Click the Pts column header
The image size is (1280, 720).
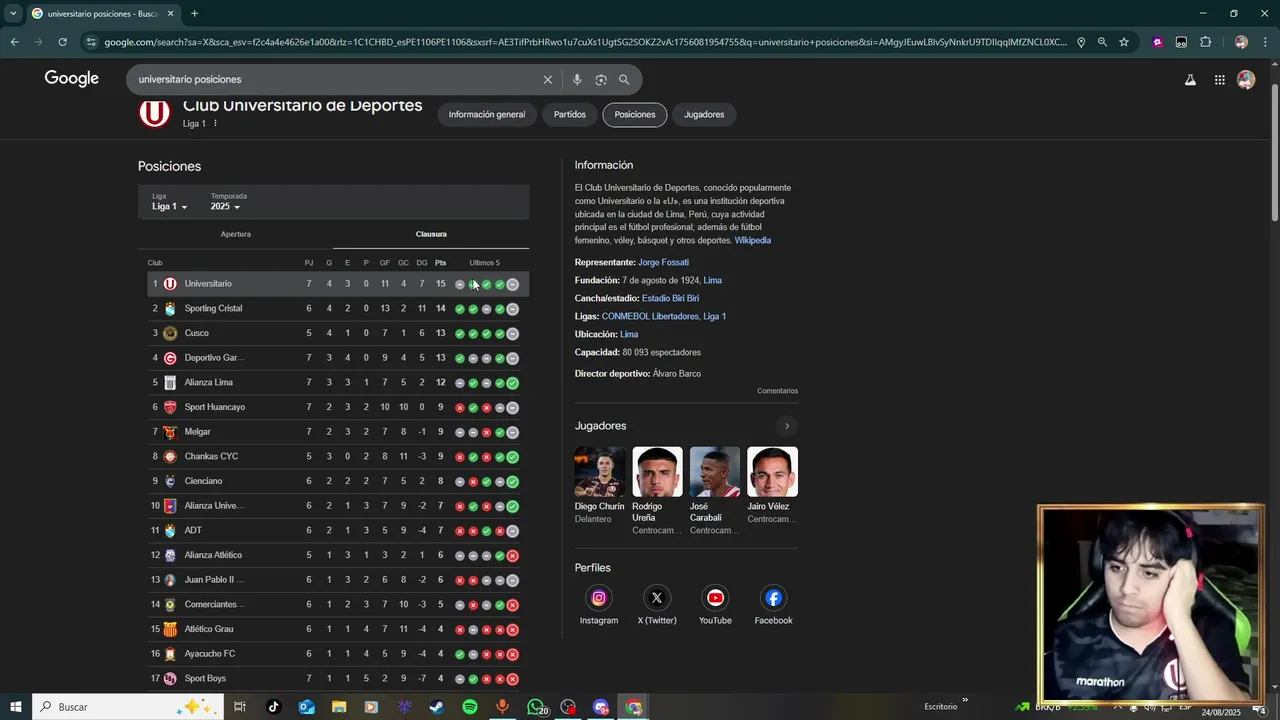(440, 263)
